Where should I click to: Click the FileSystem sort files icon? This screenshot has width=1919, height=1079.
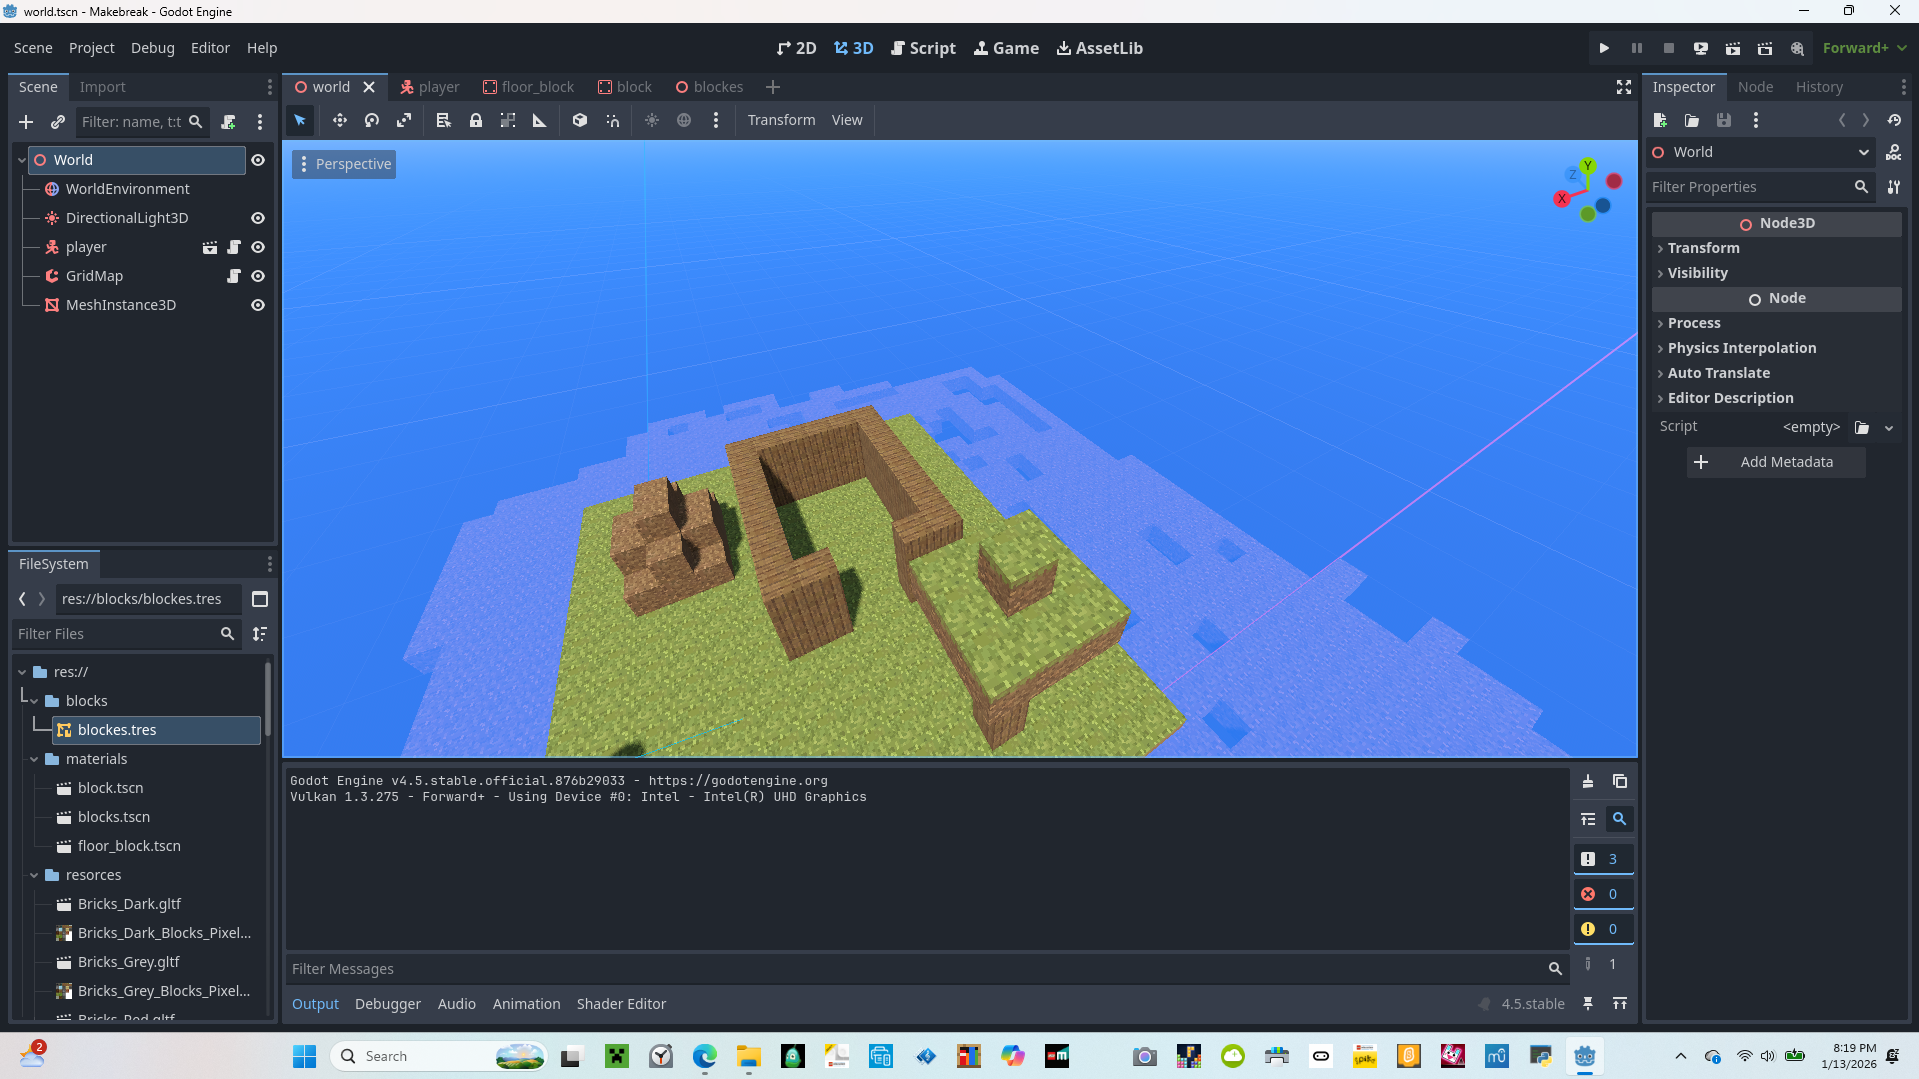coord(260,634)
